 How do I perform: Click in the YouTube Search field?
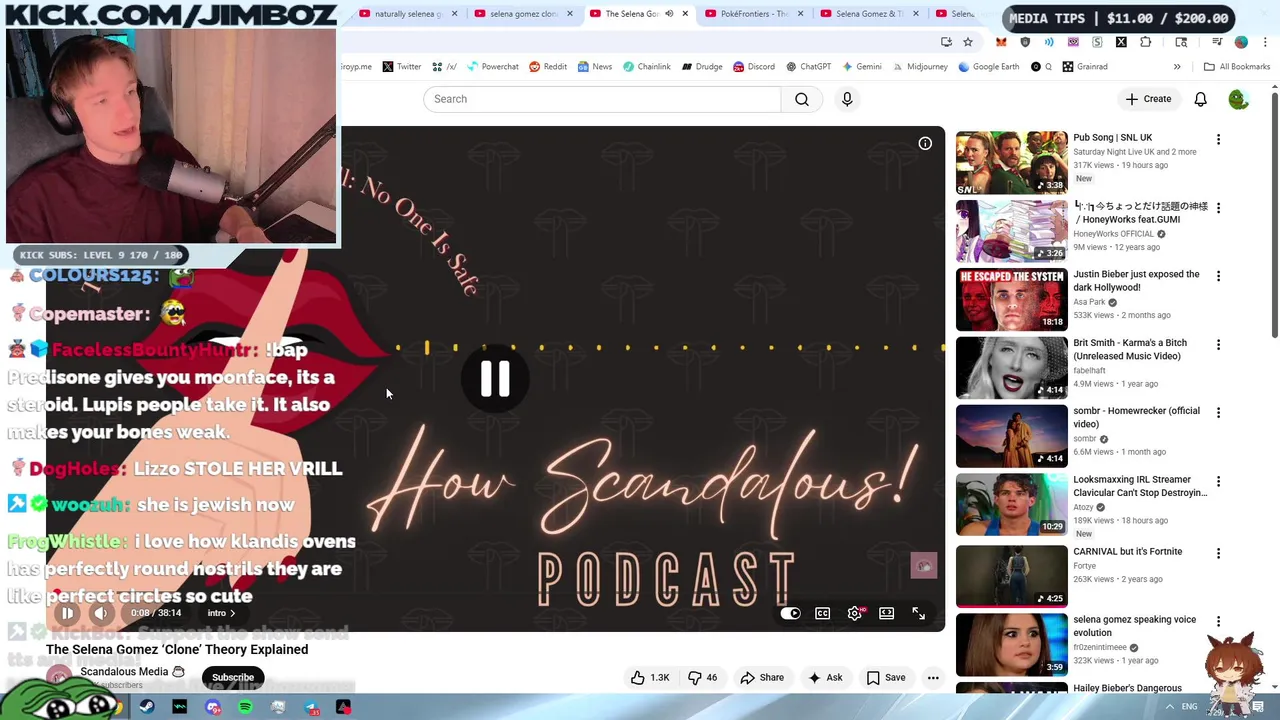[602, 99]
